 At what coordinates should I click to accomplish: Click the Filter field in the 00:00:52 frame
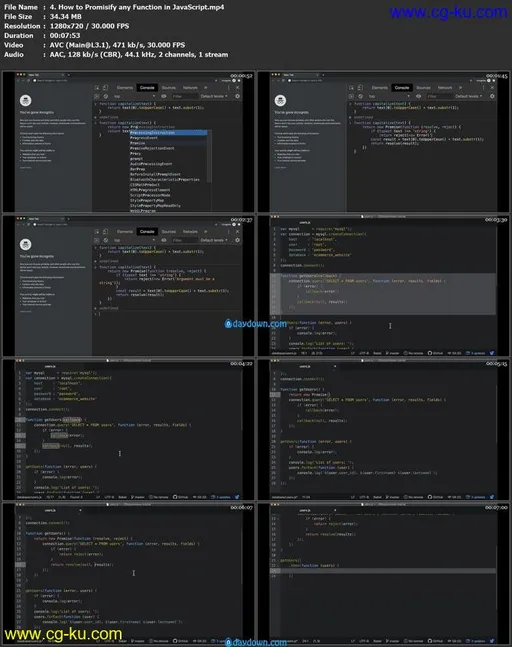tap(184, 96)
